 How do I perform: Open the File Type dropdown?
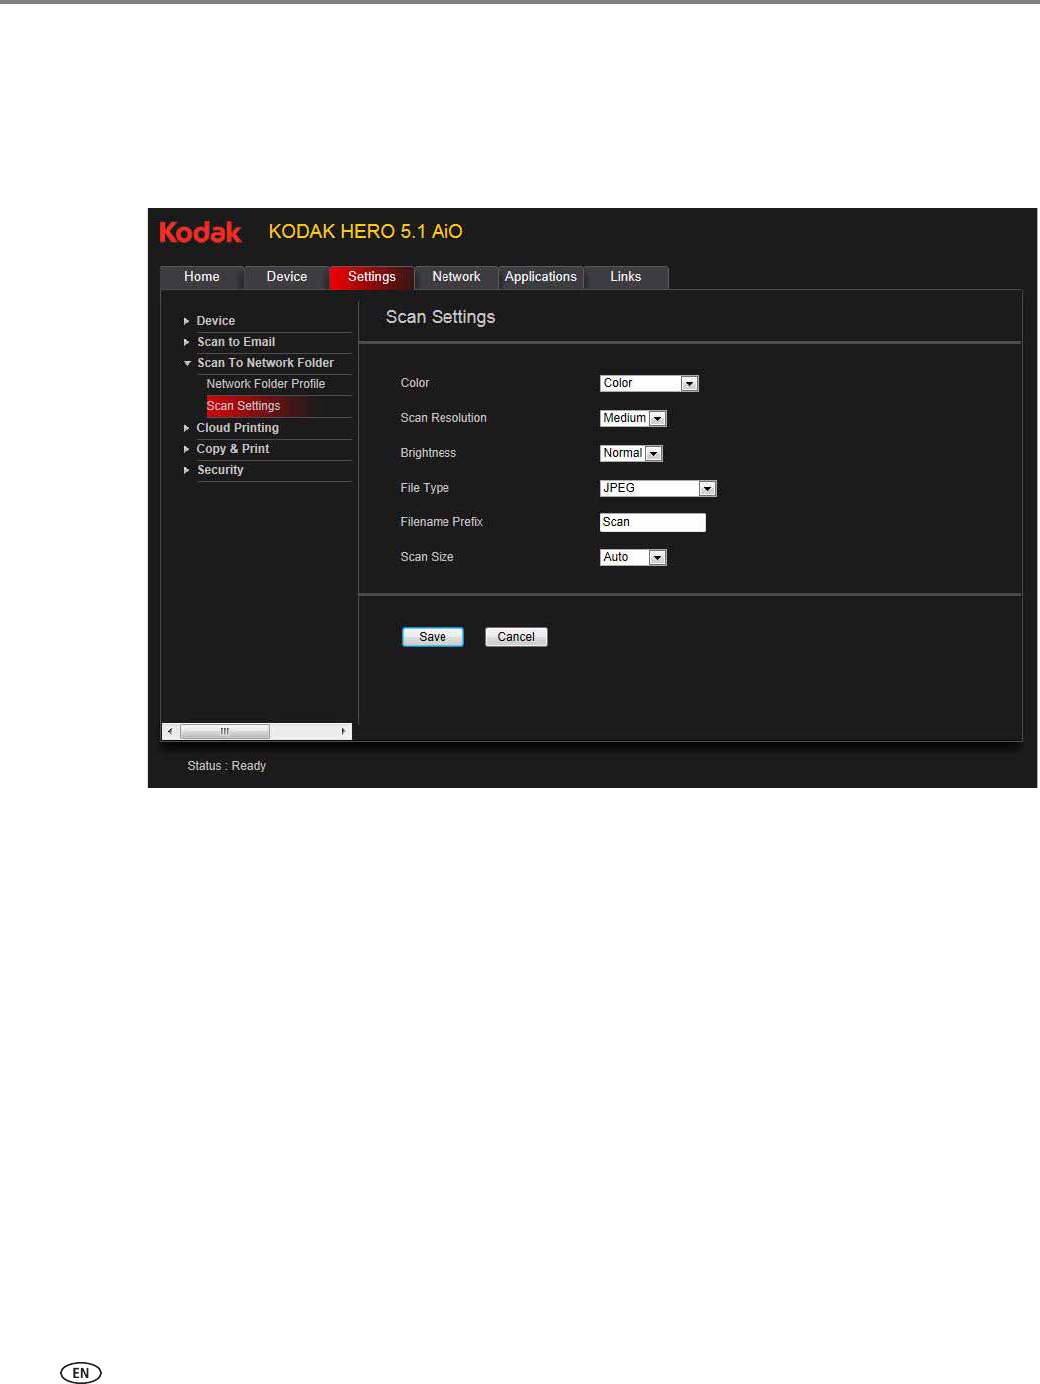point(658,489)
